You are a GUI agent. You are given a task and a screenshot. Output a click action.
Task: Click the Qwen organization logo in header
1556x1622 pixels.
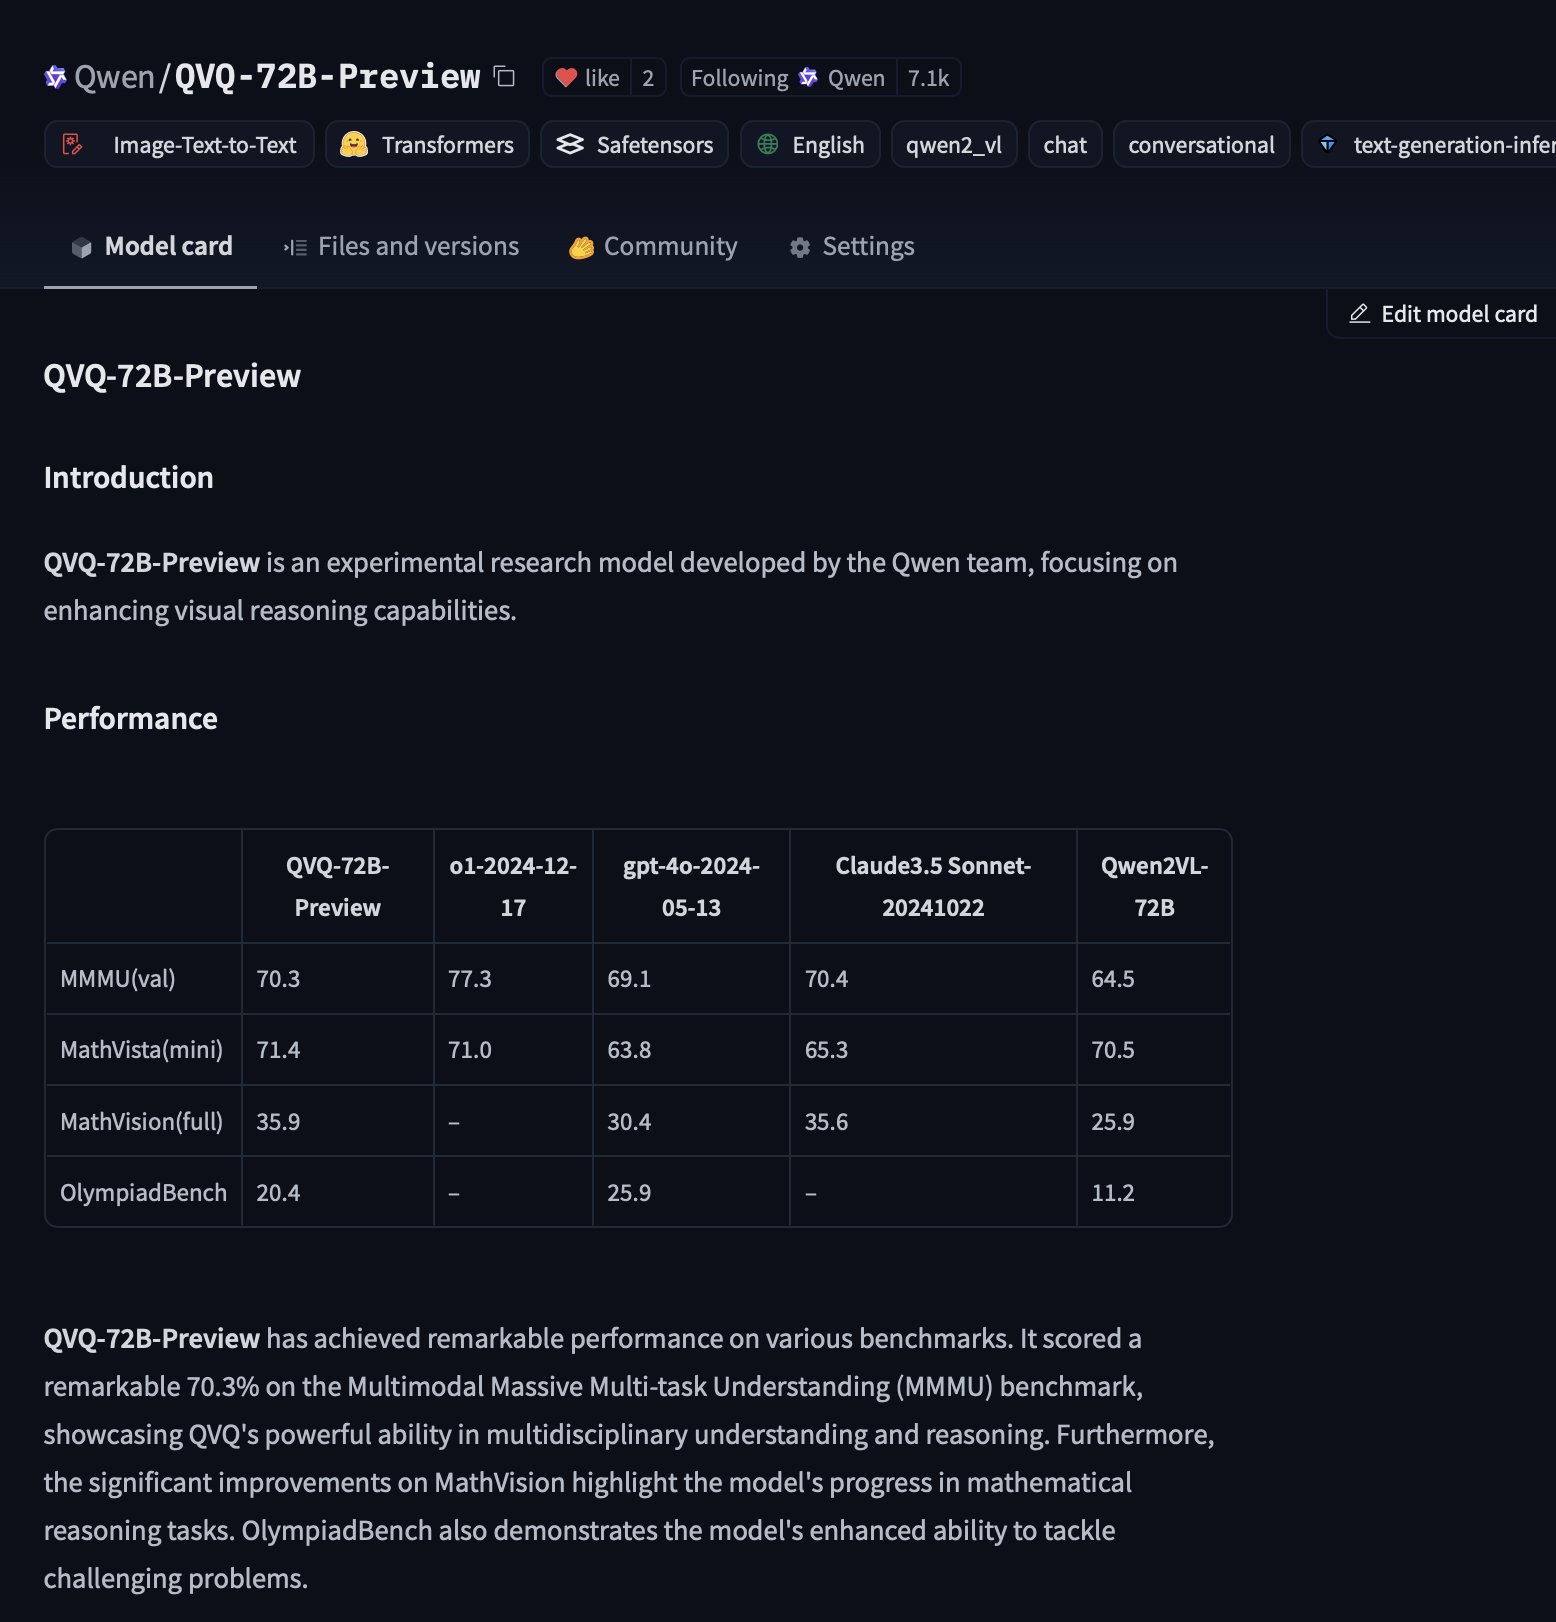pos(56,77)
